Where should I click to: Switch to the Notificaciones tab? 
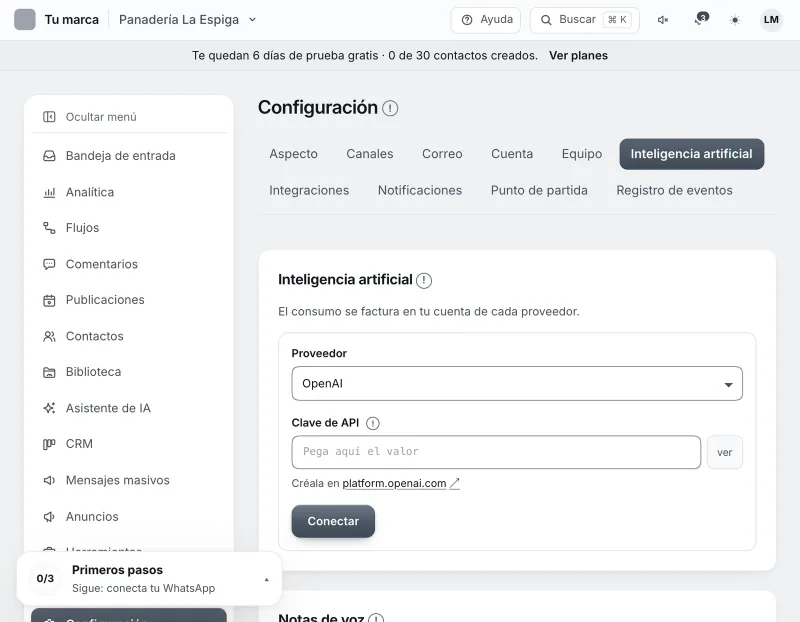[420, 190]
